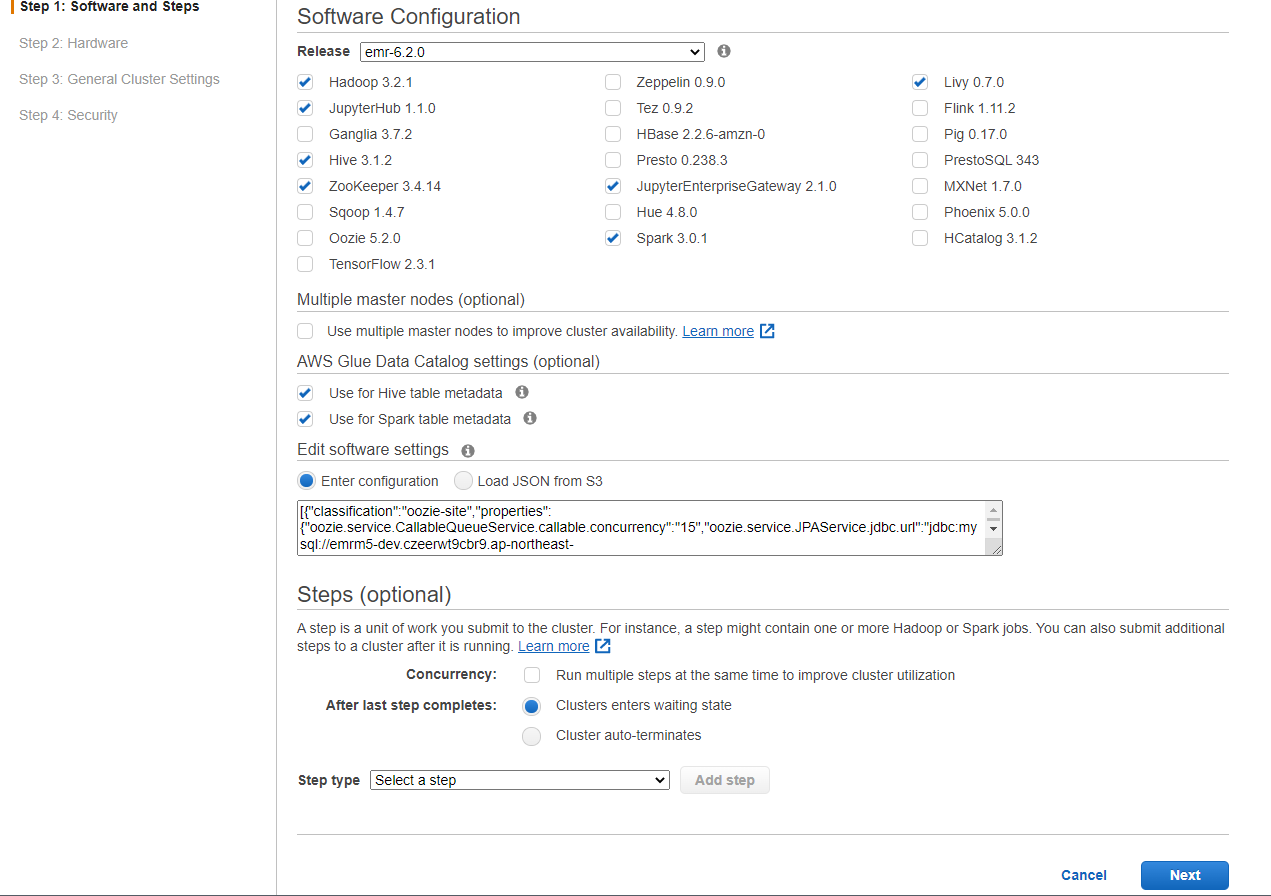
Task: Enable Sqoop 1.4.7
Action: click(x=305, y=212)
